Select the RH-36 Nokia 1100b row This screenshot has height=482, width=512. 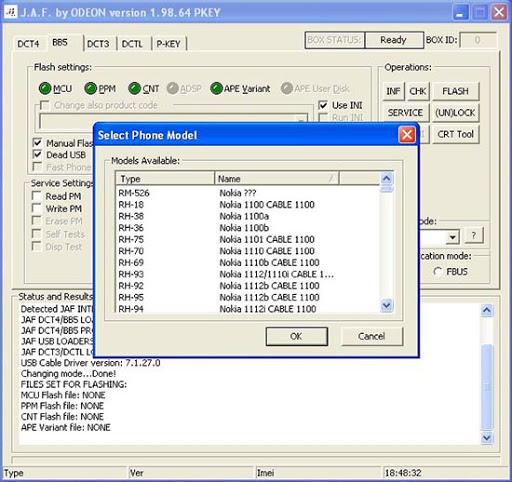click(x=248, y=228)
